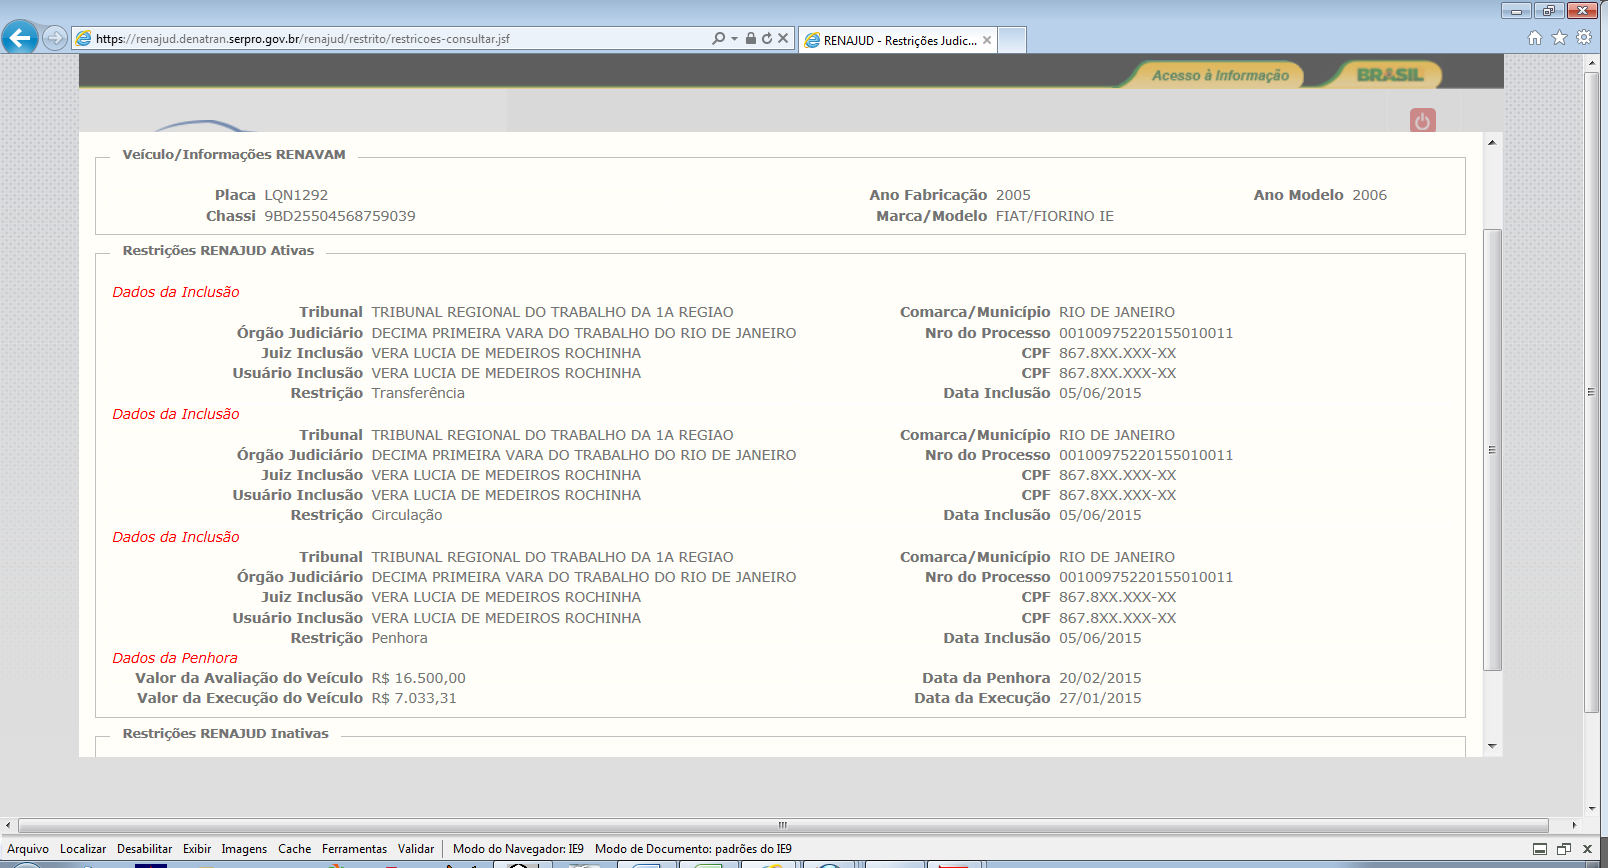Image resolution: width=1608 pixels, height=868 pixels.
Task: Click inner content scrollbar down arrow
Action: (x=1492, y=746)
